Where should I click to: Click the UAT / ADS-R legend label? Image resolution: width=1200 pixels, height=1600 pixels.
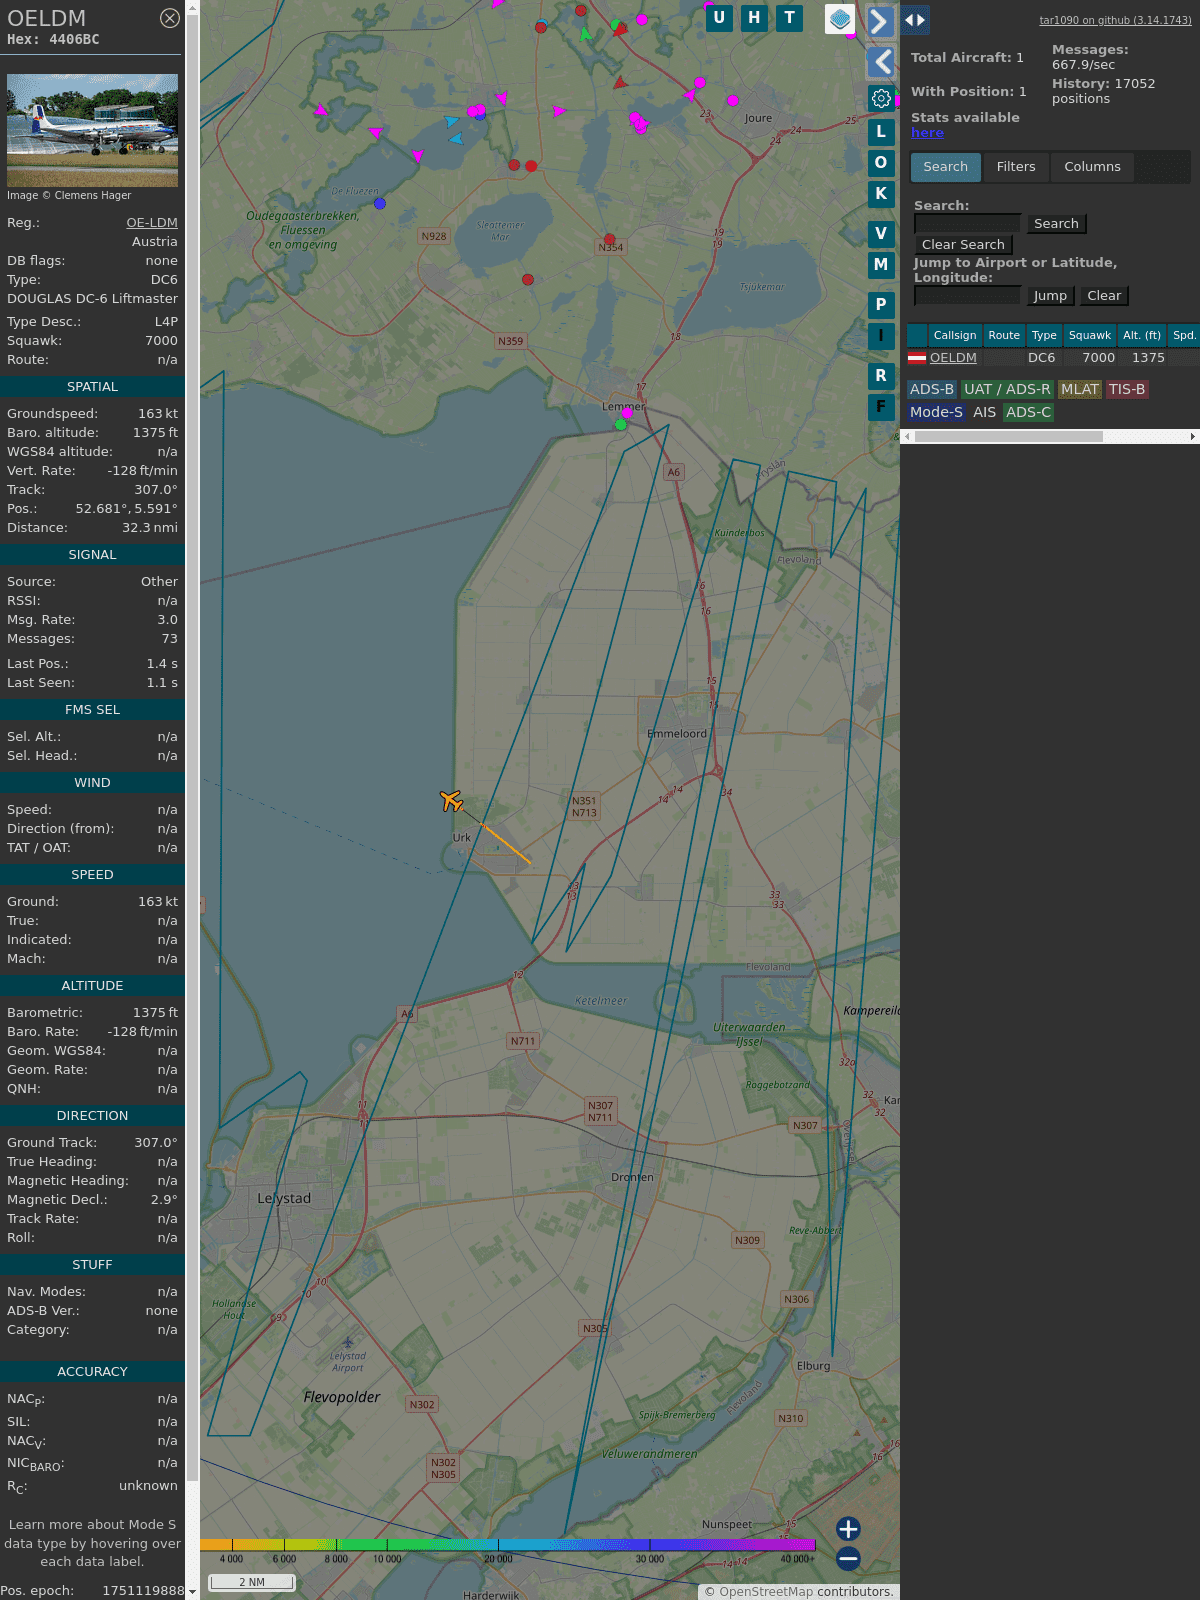pyautogui.click(x=1007, y=390)
